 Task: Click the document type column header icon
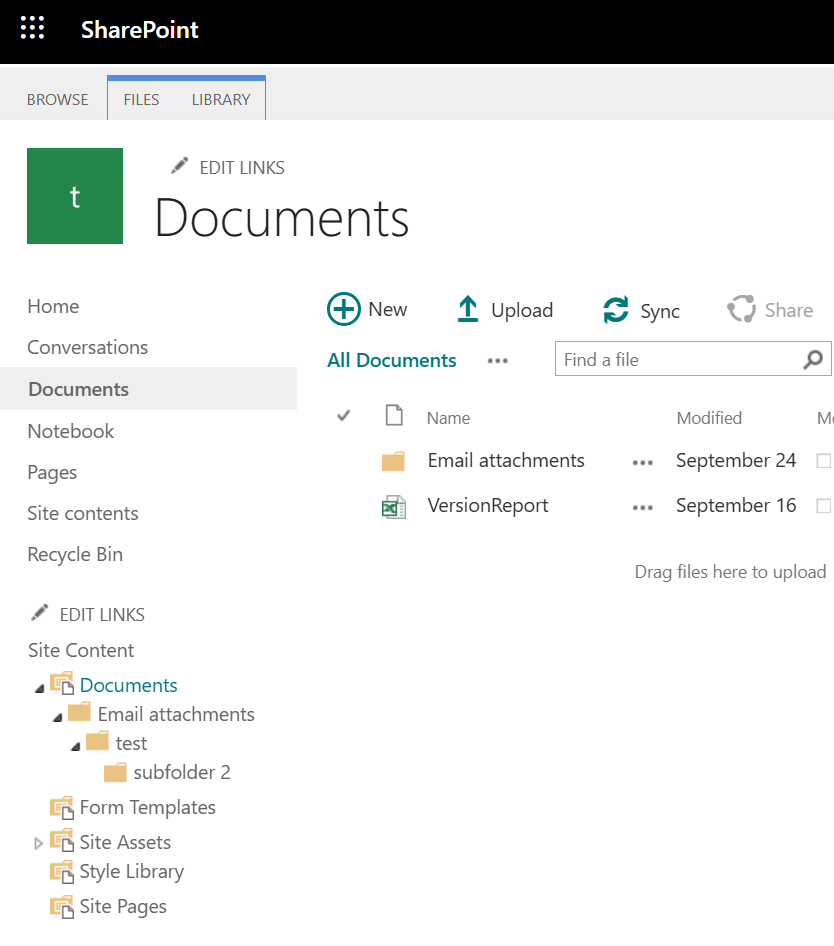click(394, 416)
